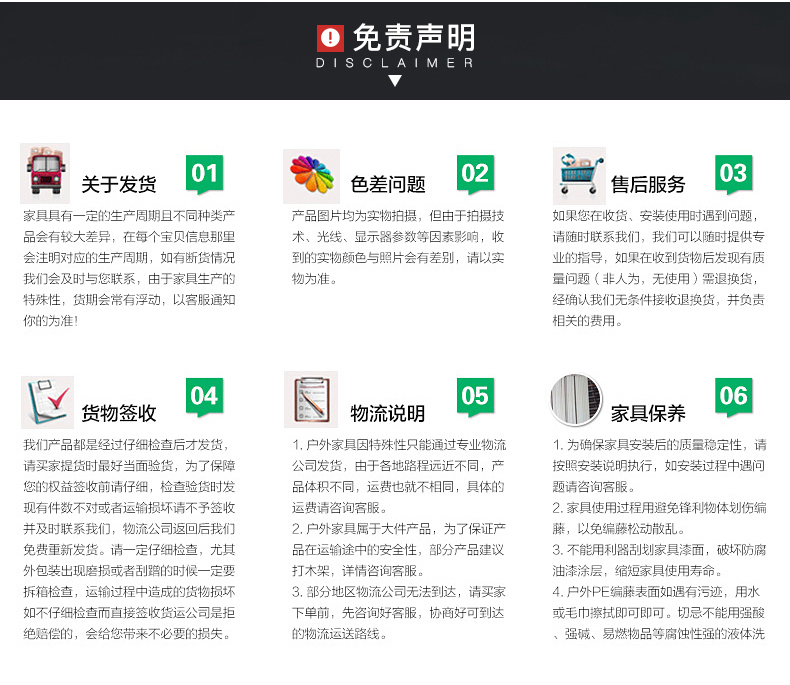Click the green 02 number badge
This screenshot has height=685, width=790.
tap(474, 175)
